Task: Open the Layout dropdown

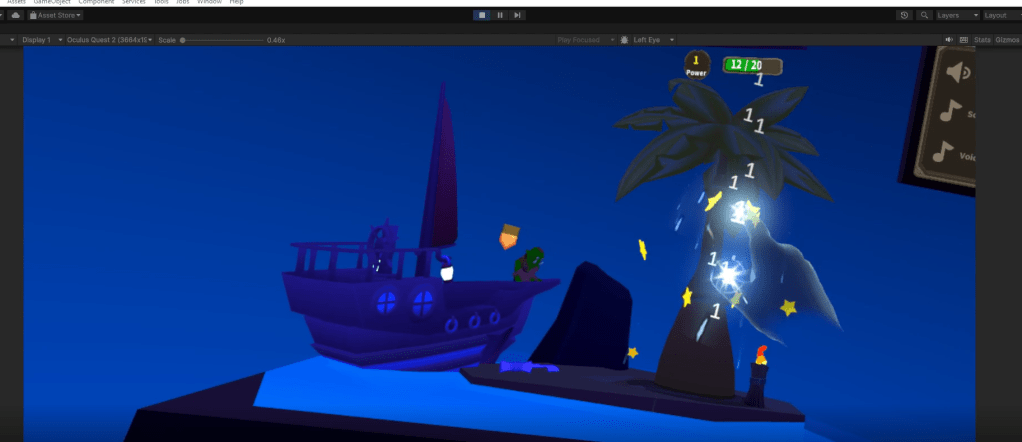Action: 1000,15
